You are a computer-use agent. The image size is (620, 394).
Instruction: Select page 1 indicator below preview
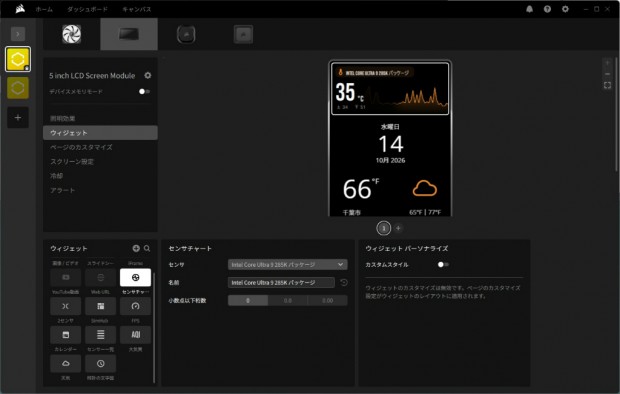384,228
